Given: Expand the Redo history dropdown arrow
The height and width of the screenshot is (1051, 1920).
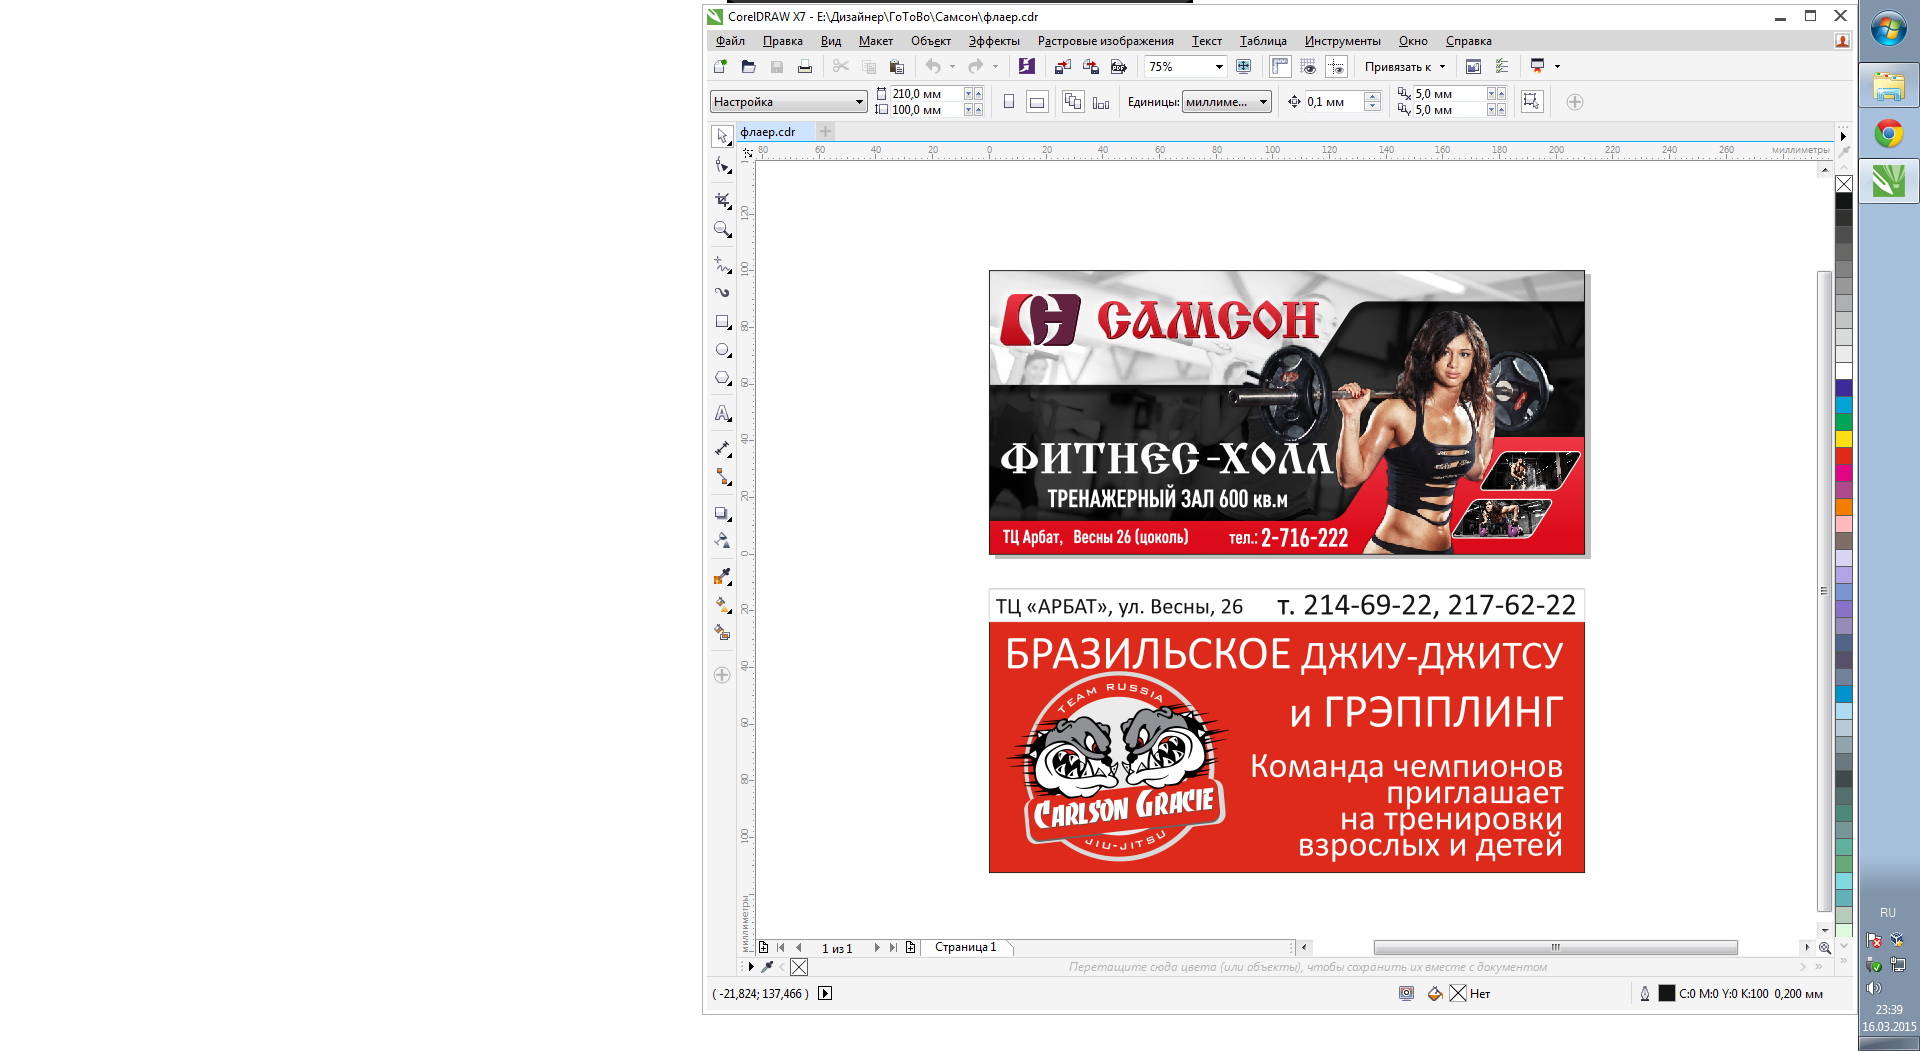Looking at the screenshot, I should 995,67.
